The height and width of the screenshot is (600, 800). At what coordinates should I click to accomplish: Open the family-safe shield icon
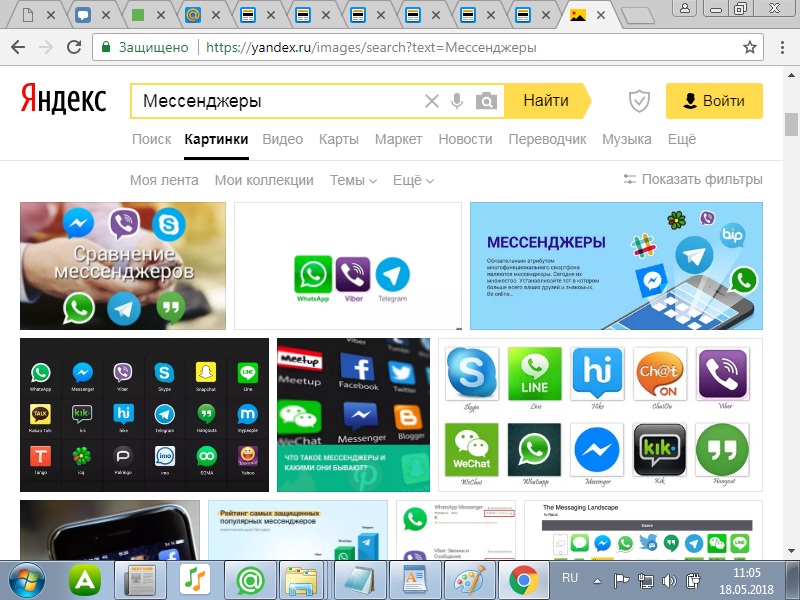[639, 101]
